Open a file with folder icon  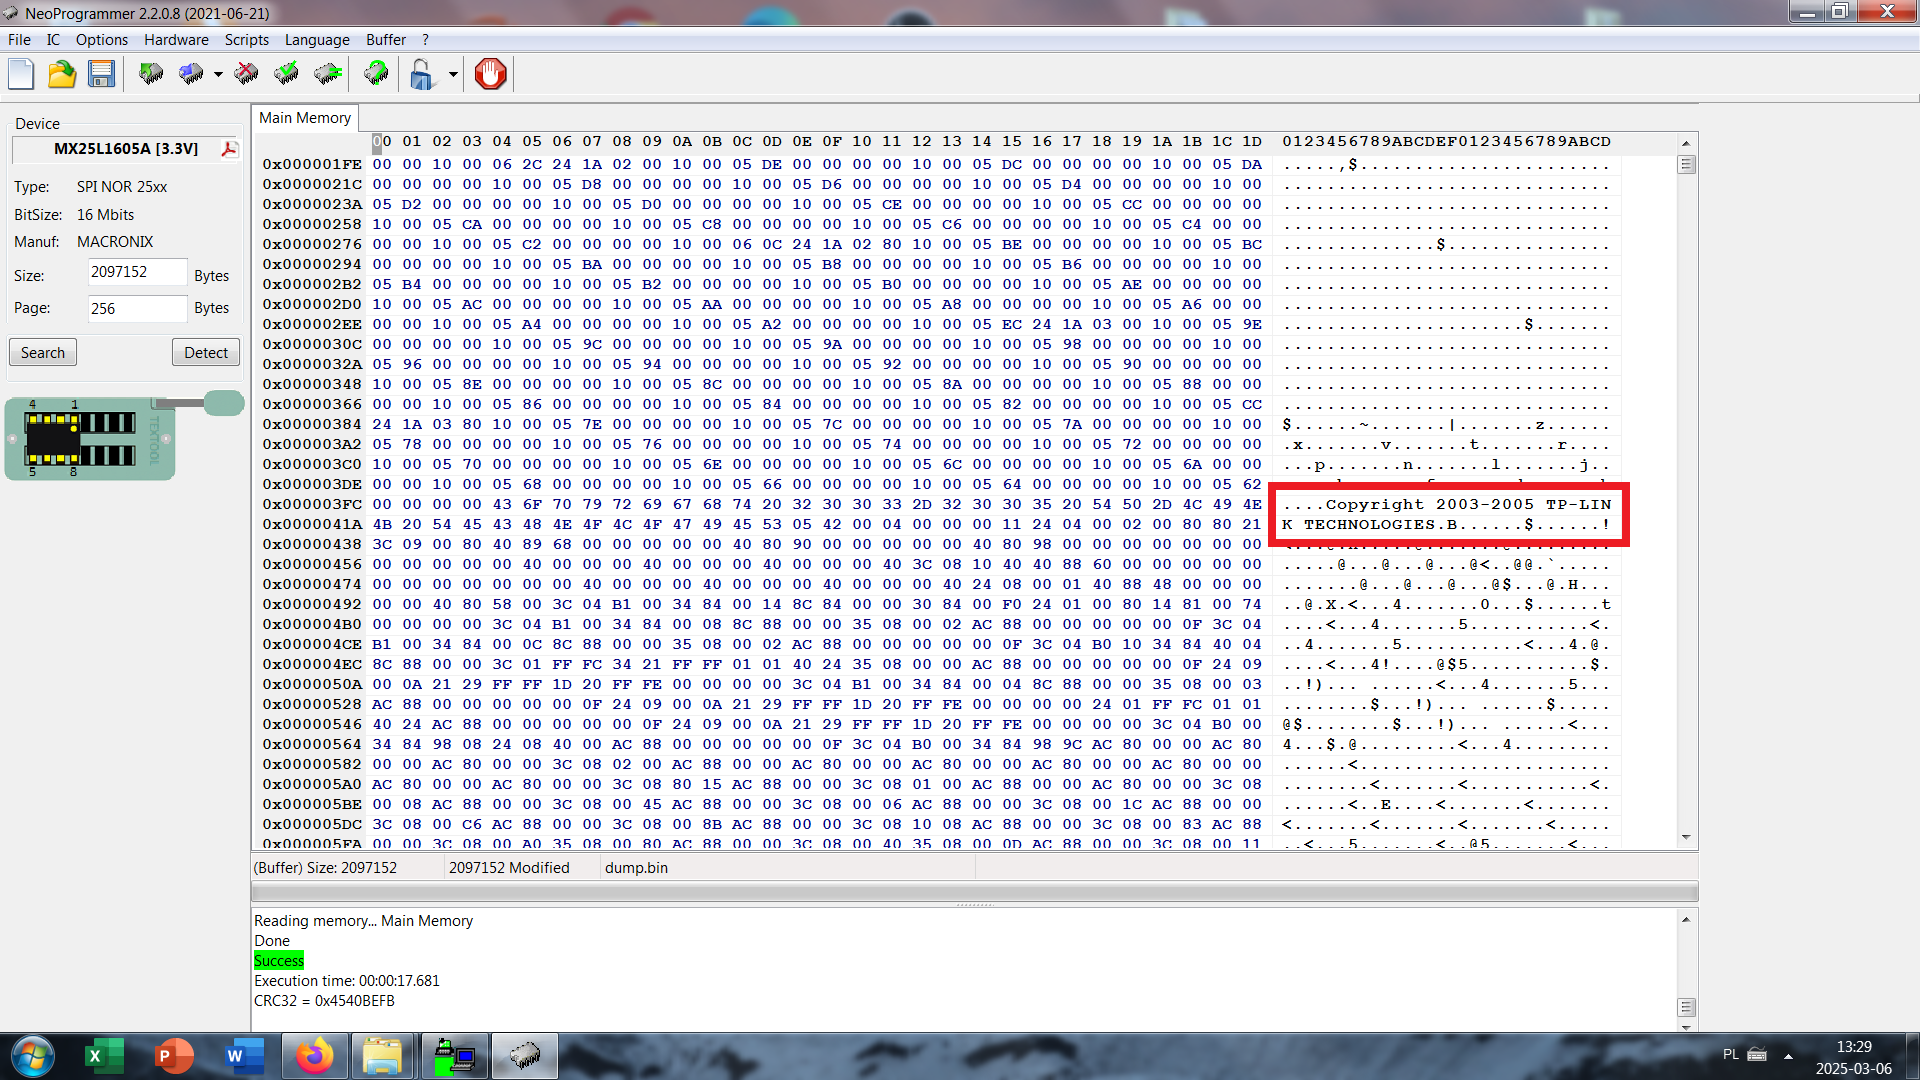62,74
